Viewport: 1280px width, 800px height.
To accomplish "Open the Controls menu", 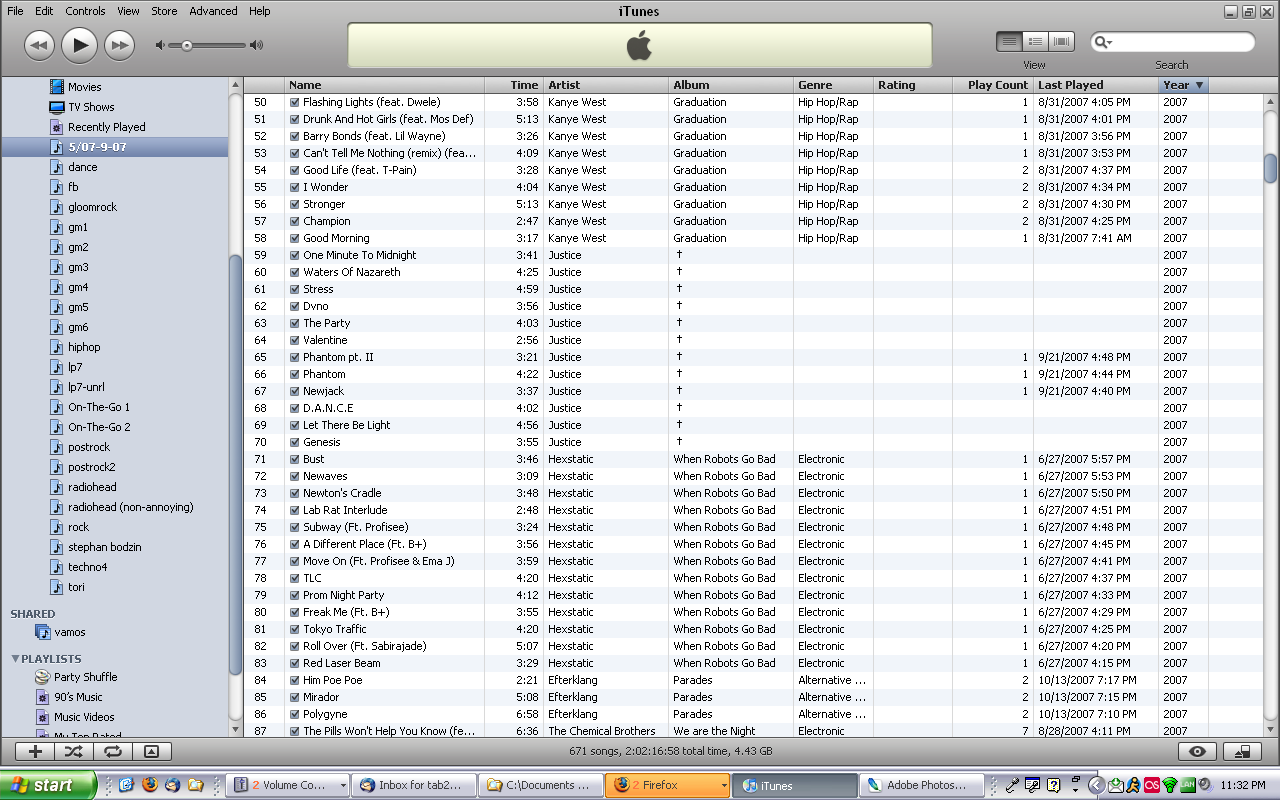I will point(85,11).
